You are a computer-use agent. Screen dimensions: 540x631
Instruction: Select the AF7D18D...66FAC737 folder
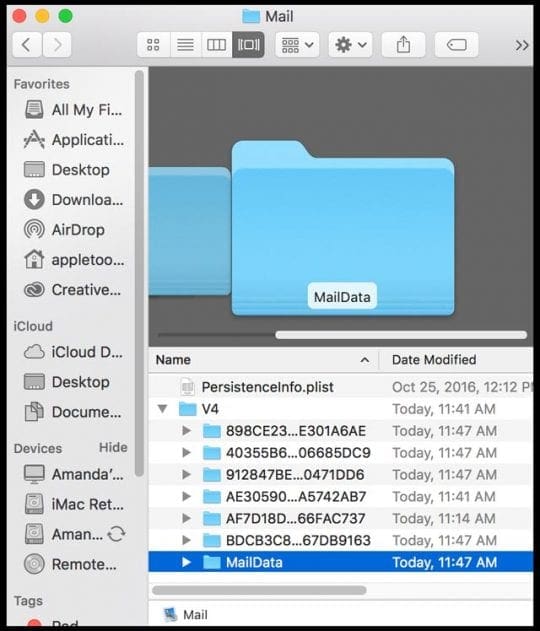coord(340,518)
